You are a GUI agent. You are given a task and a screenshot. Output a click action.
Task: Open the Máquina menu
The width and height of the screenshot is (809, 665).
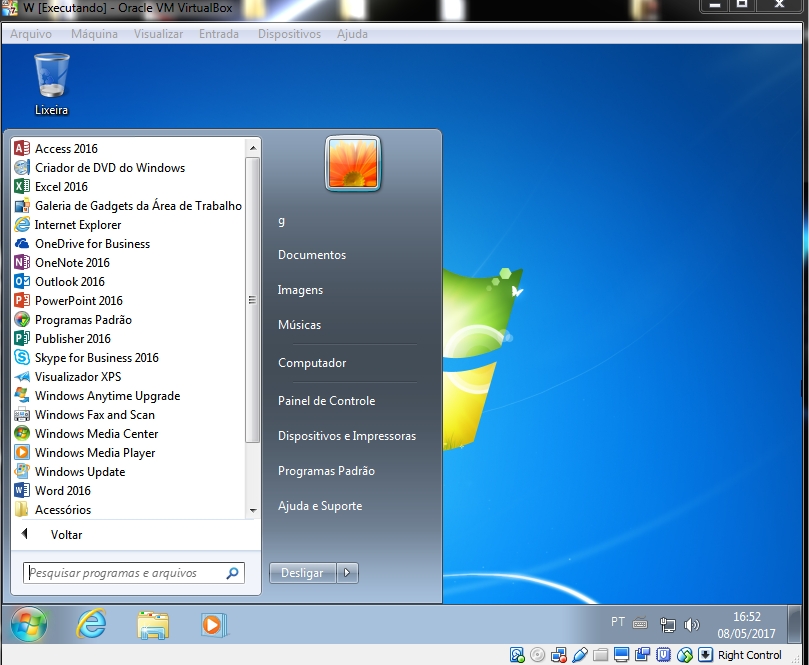tap(94, 34)
